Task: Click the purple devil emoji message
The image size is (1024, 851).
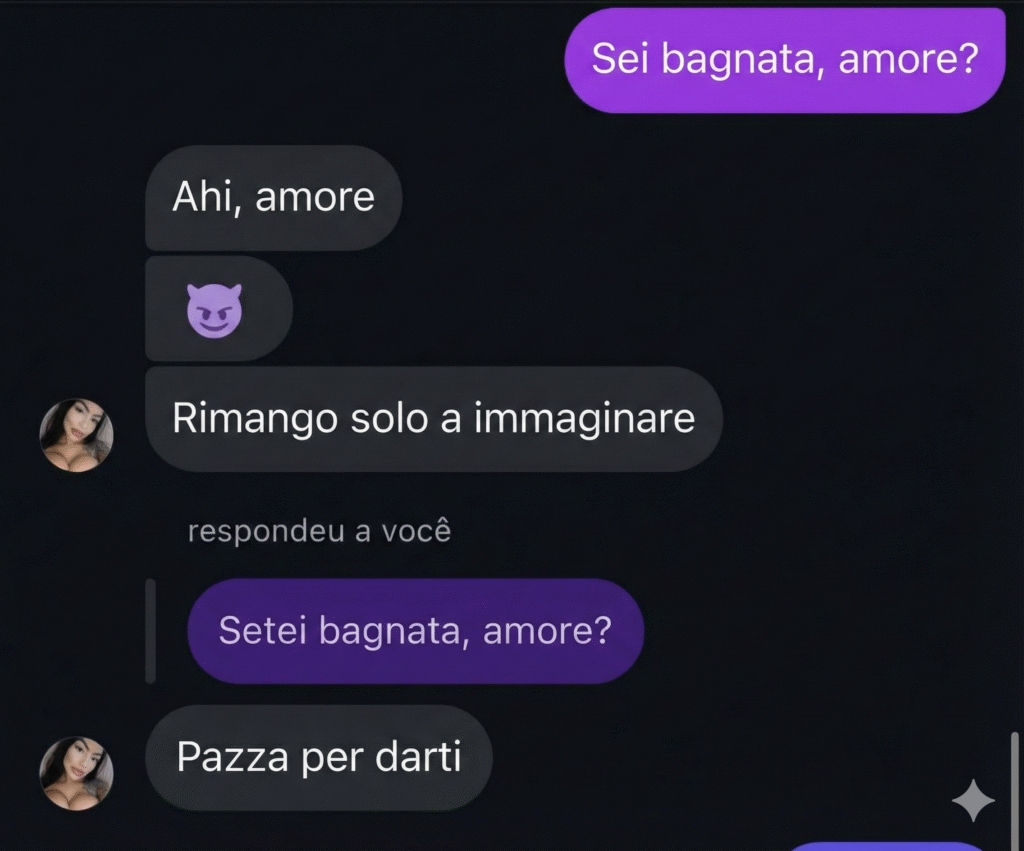Action: click(x=218, y=309)
